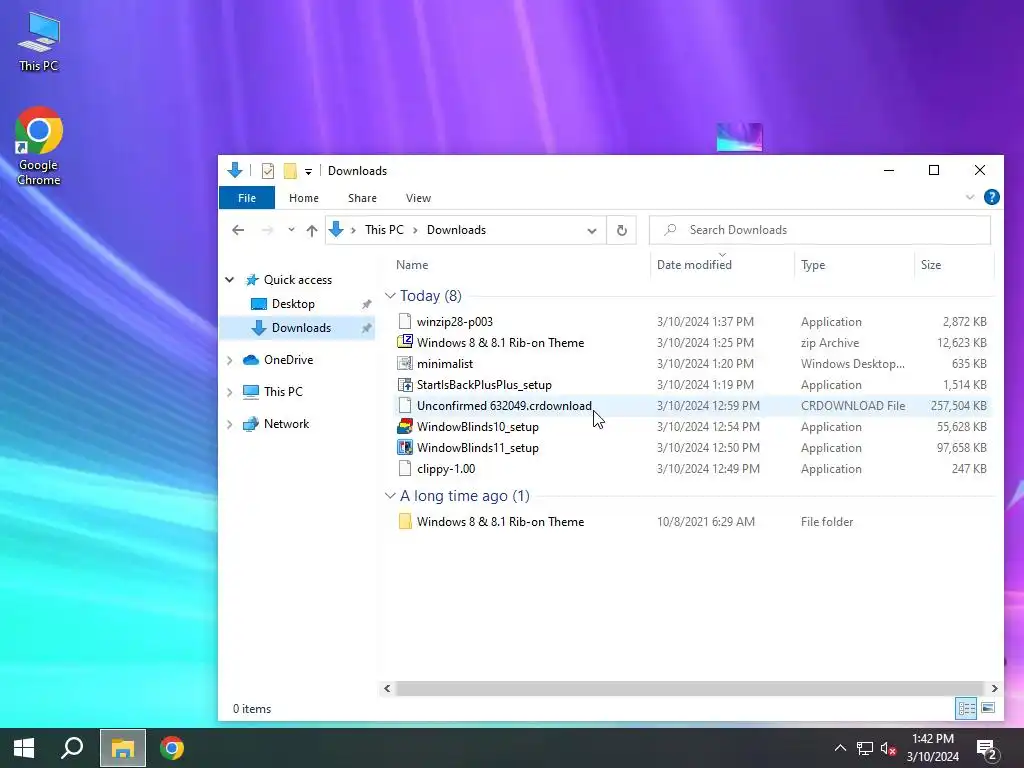The height and width of the screenshot is (768, 1024).
Task: Click the New folder quick access toolbar icon
Action: pos(290,171)
